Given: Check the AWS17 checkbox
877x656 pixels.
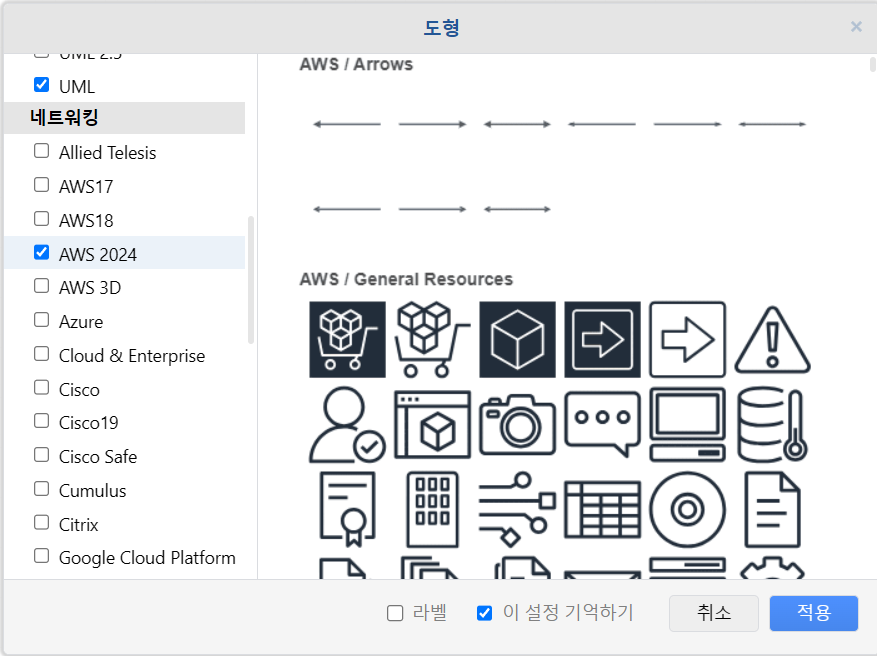Looking at the screenshot, I should coord(41,185).
